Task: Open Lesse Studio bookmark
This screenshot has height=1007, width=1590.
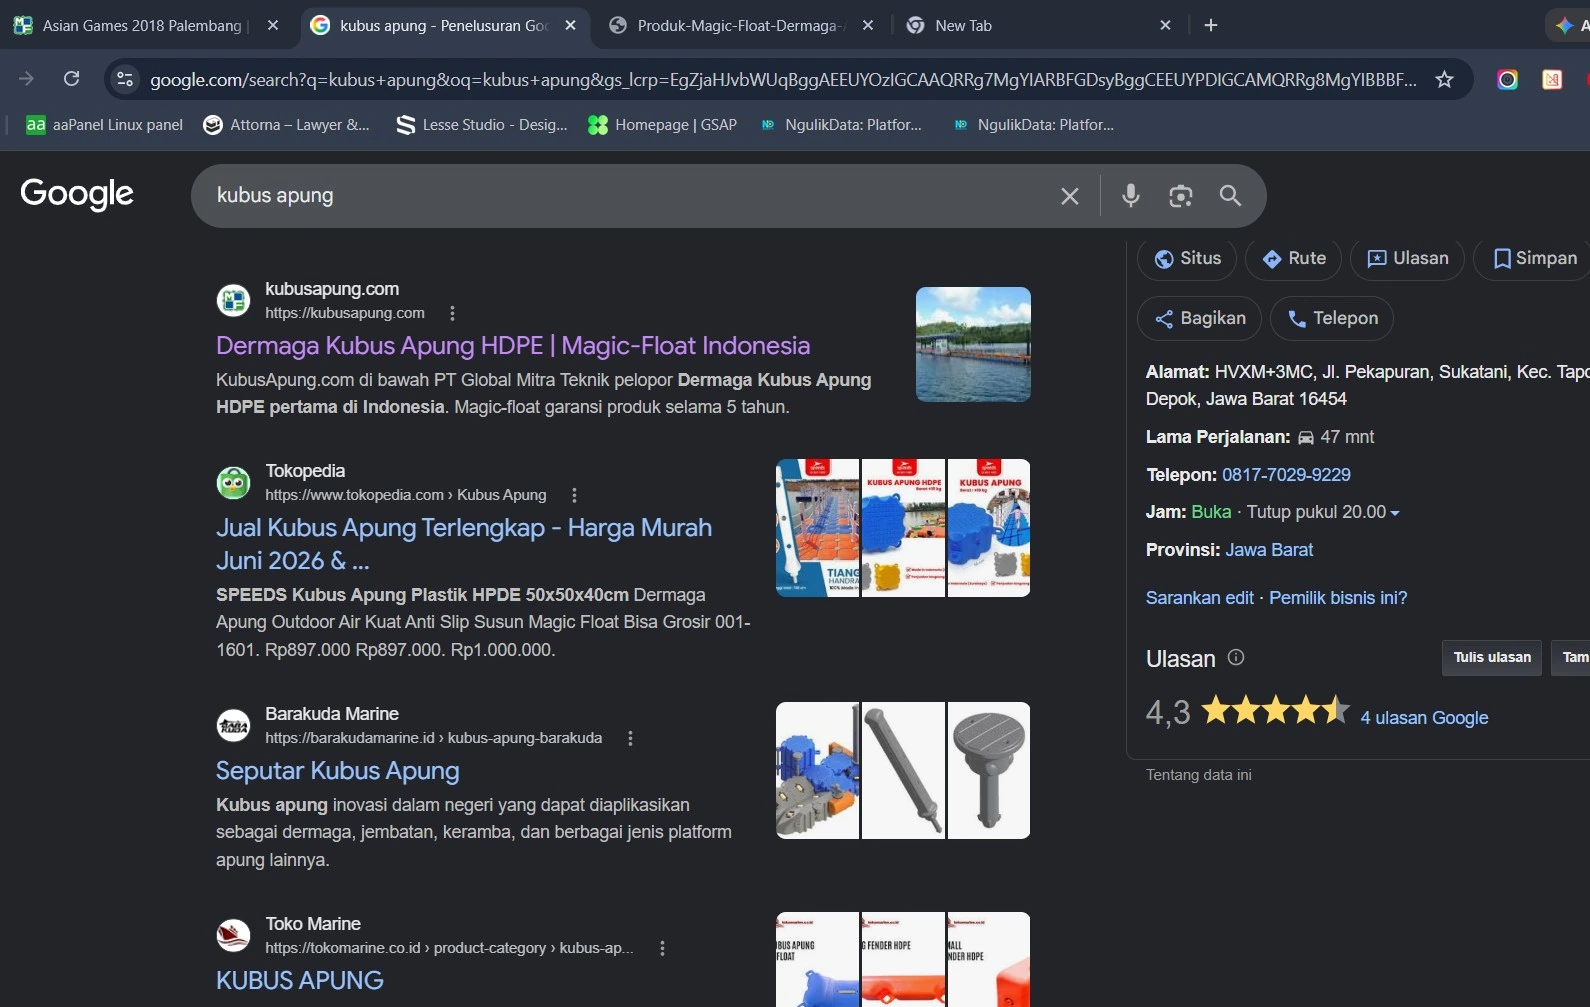Action: [482, 125]
